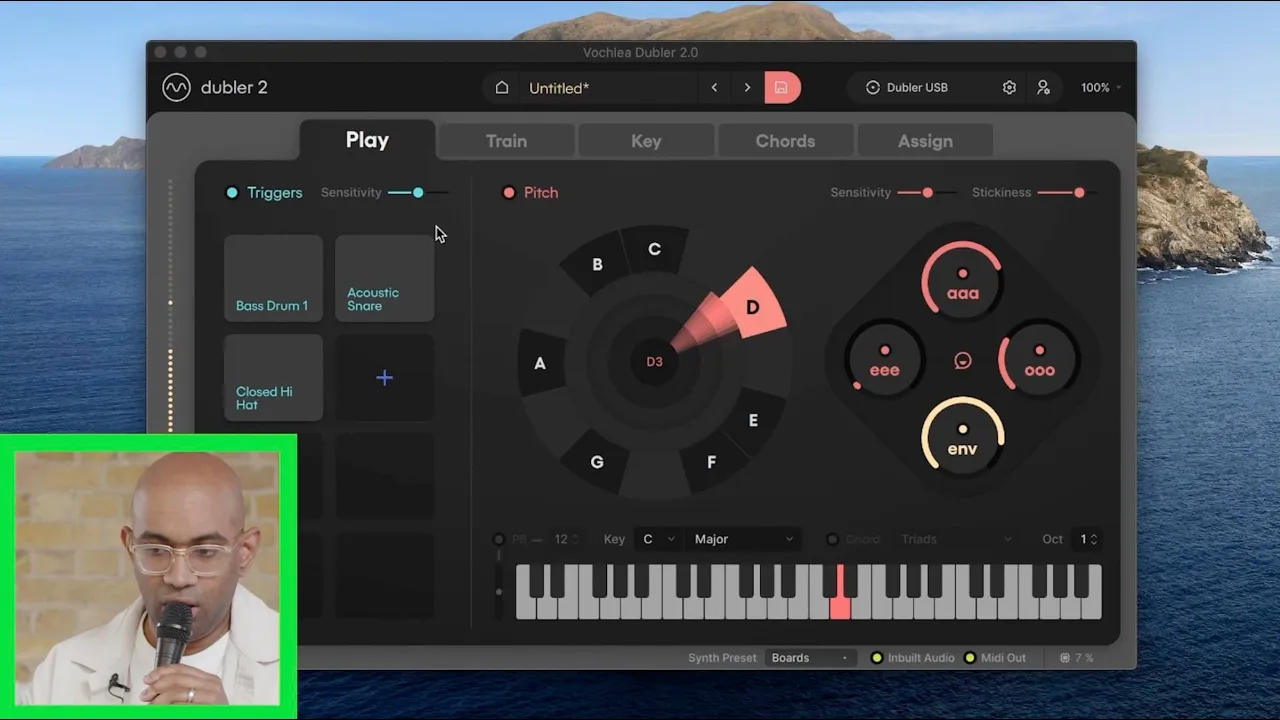Click highlighted note D on the pitch wheel
The height and width of the screenshot is (720, 1280).
point(752,307)
